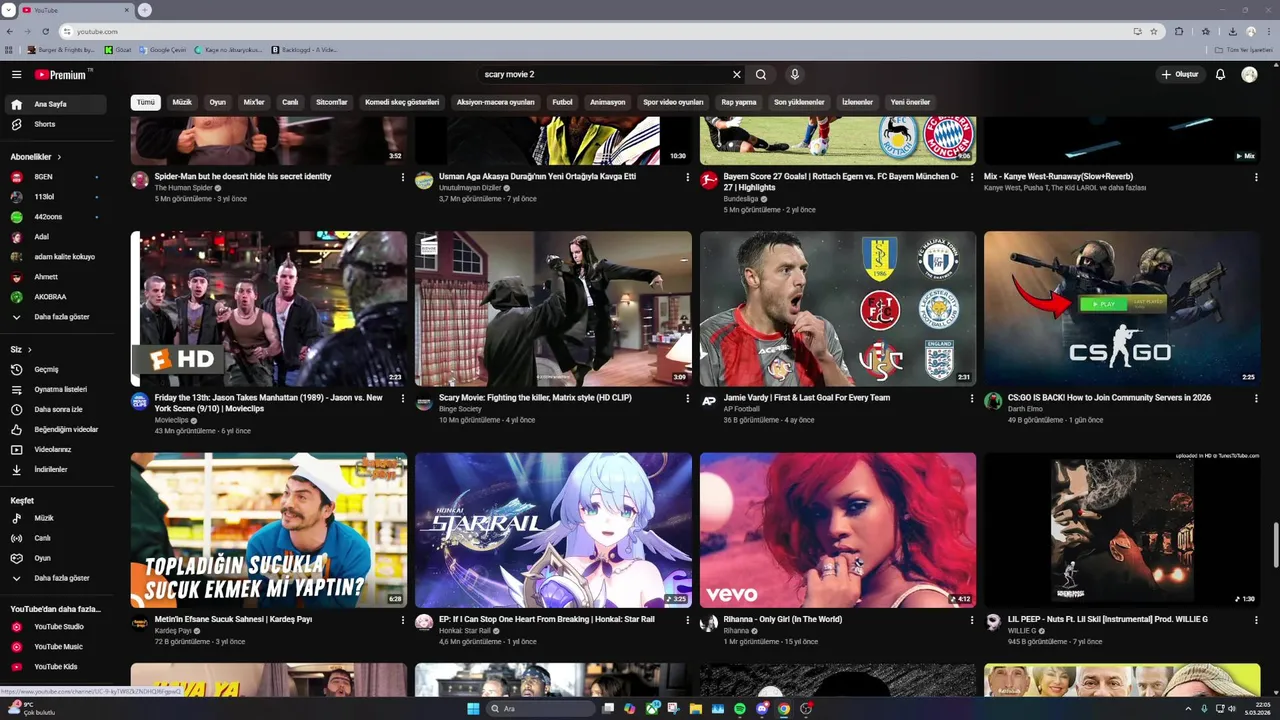Open Canlı under Keşfet
This screenshot has width=1280, height=720.
click(57, 538)
